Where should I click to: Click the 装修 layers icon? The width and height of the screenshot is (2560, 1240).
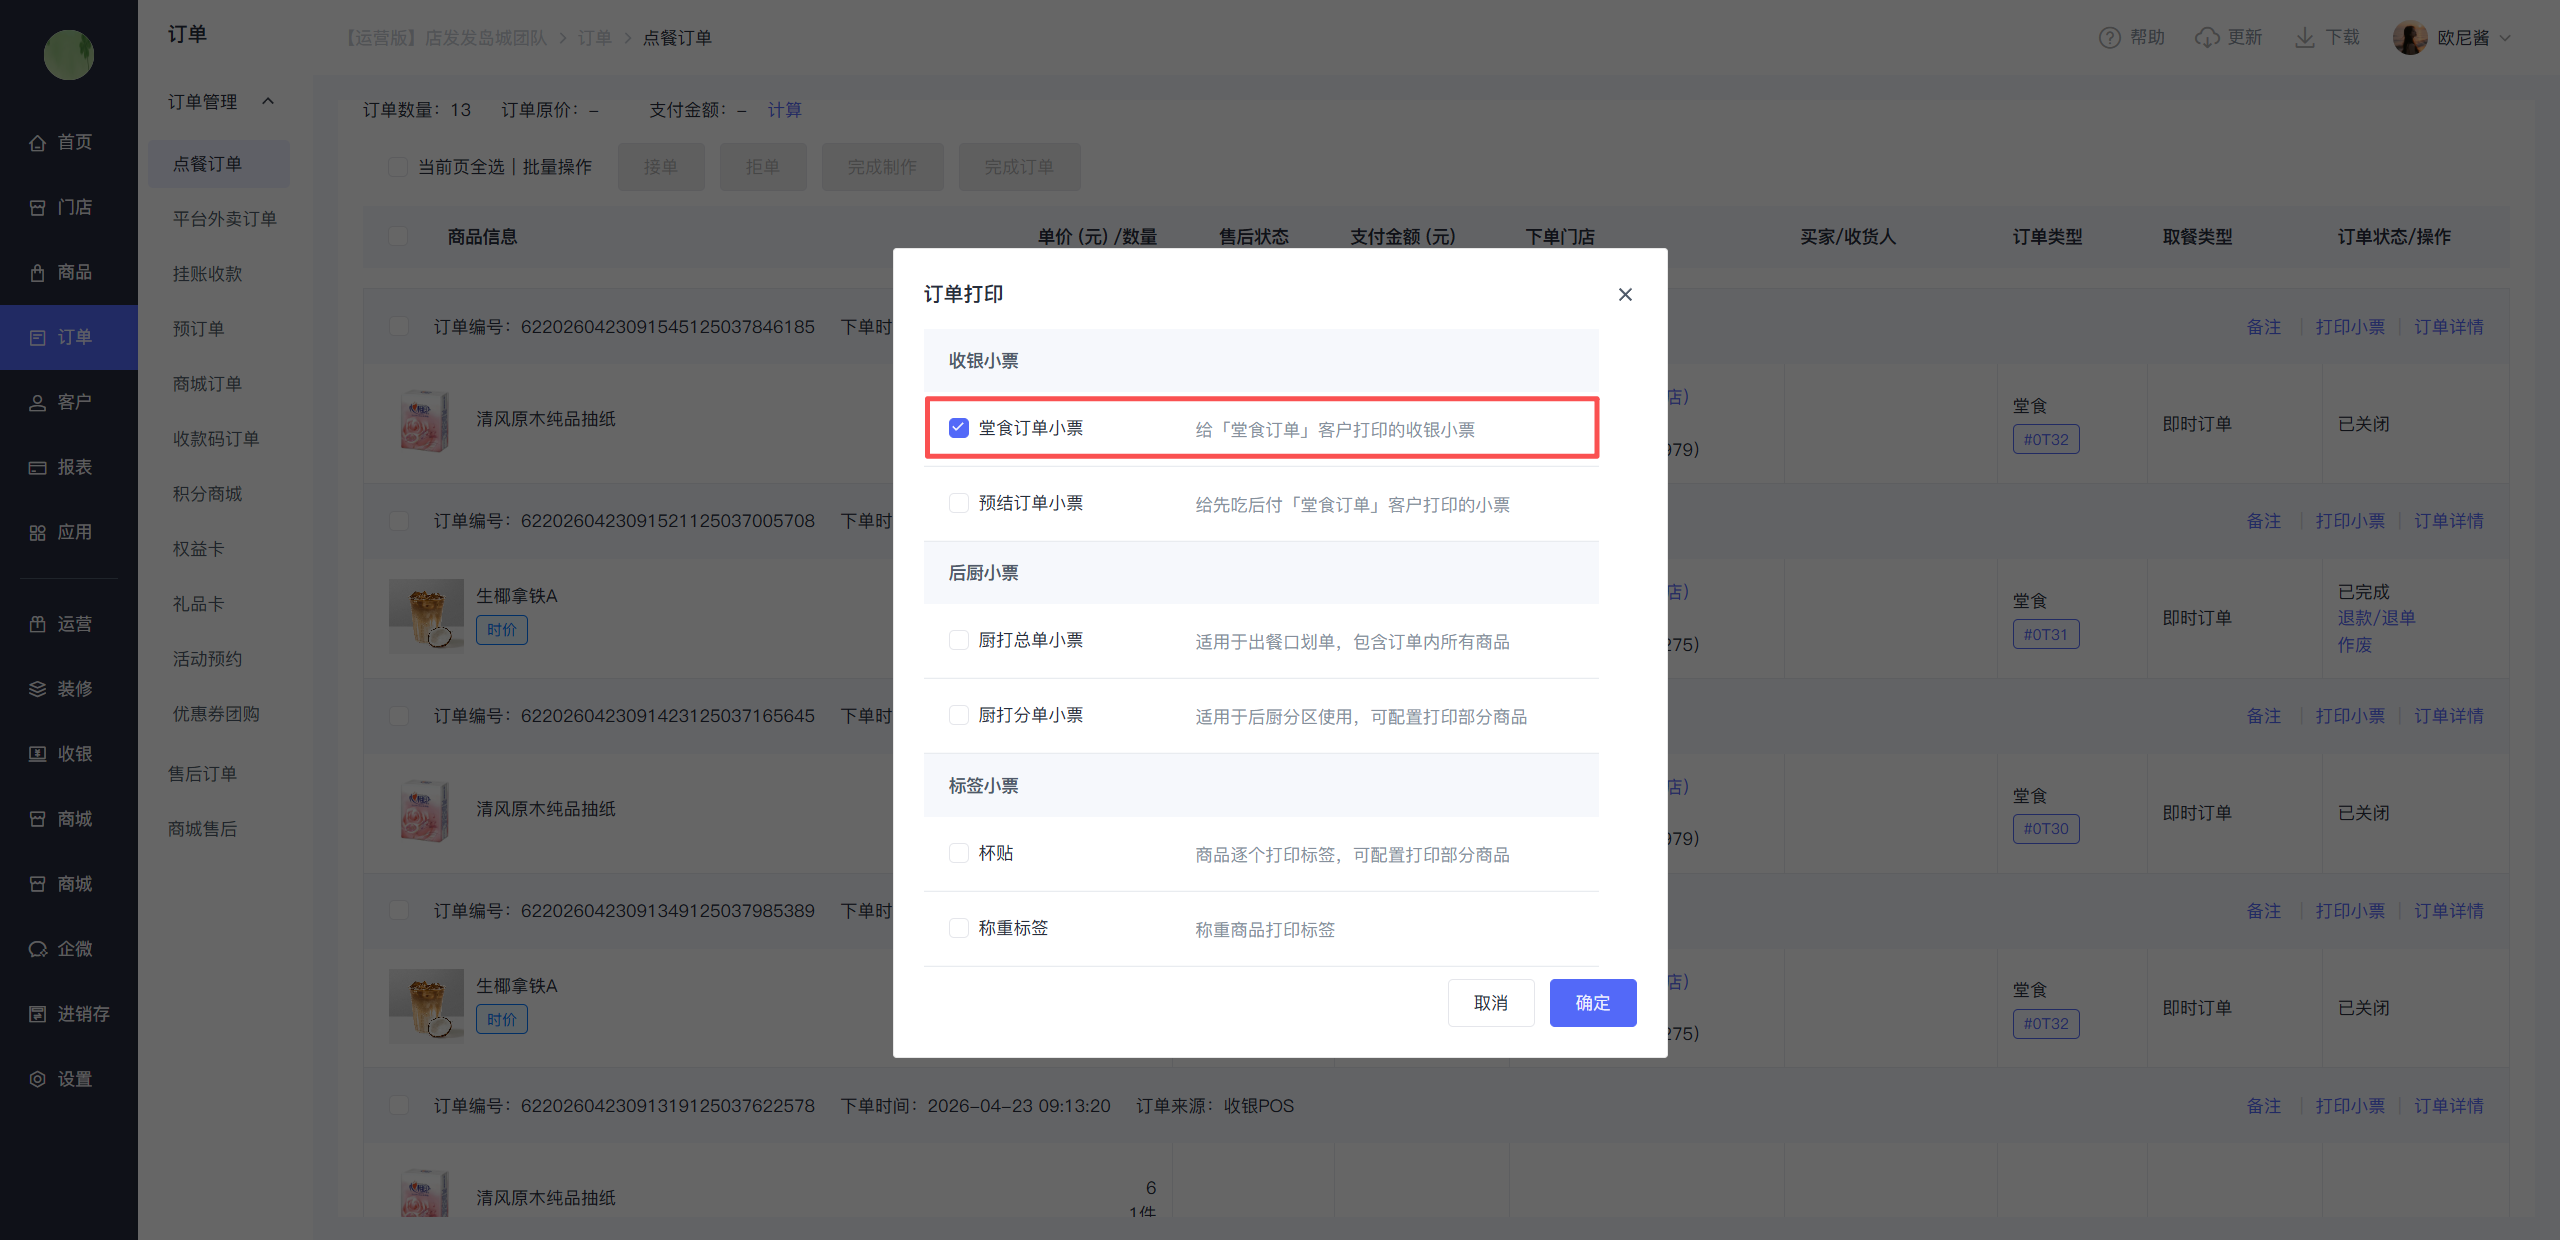pos(37,689)
